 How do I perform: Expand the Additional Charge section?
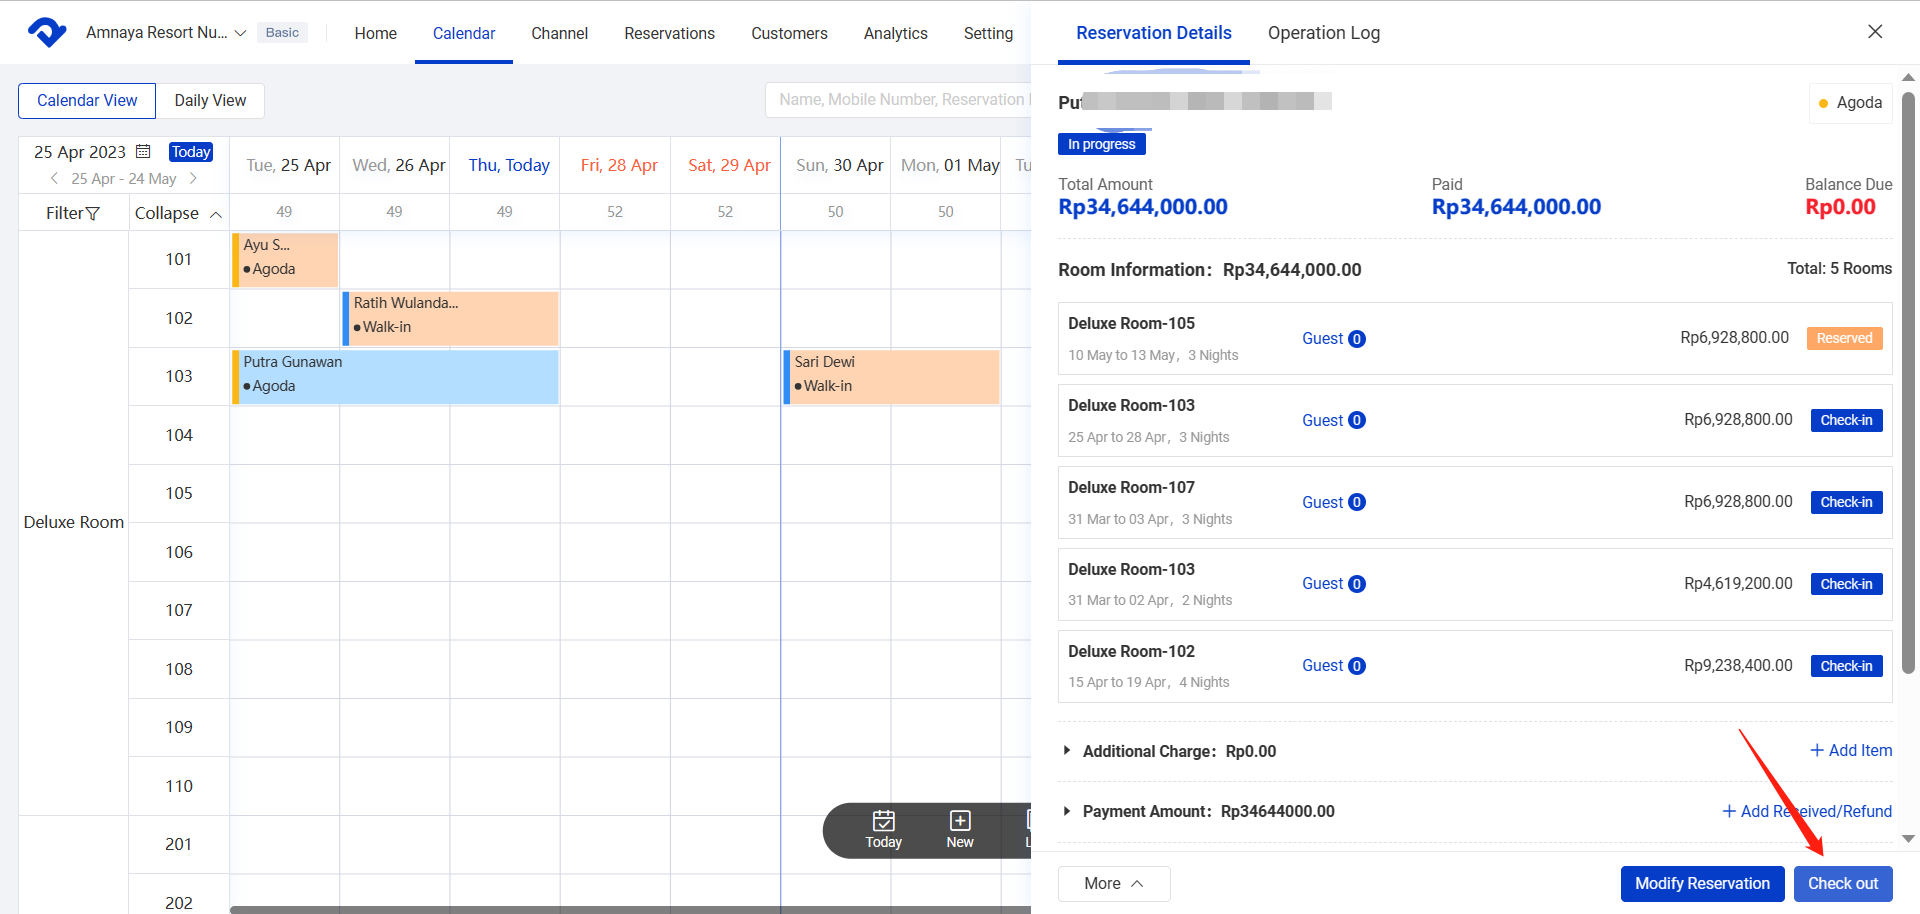[x=1067, y=751]
